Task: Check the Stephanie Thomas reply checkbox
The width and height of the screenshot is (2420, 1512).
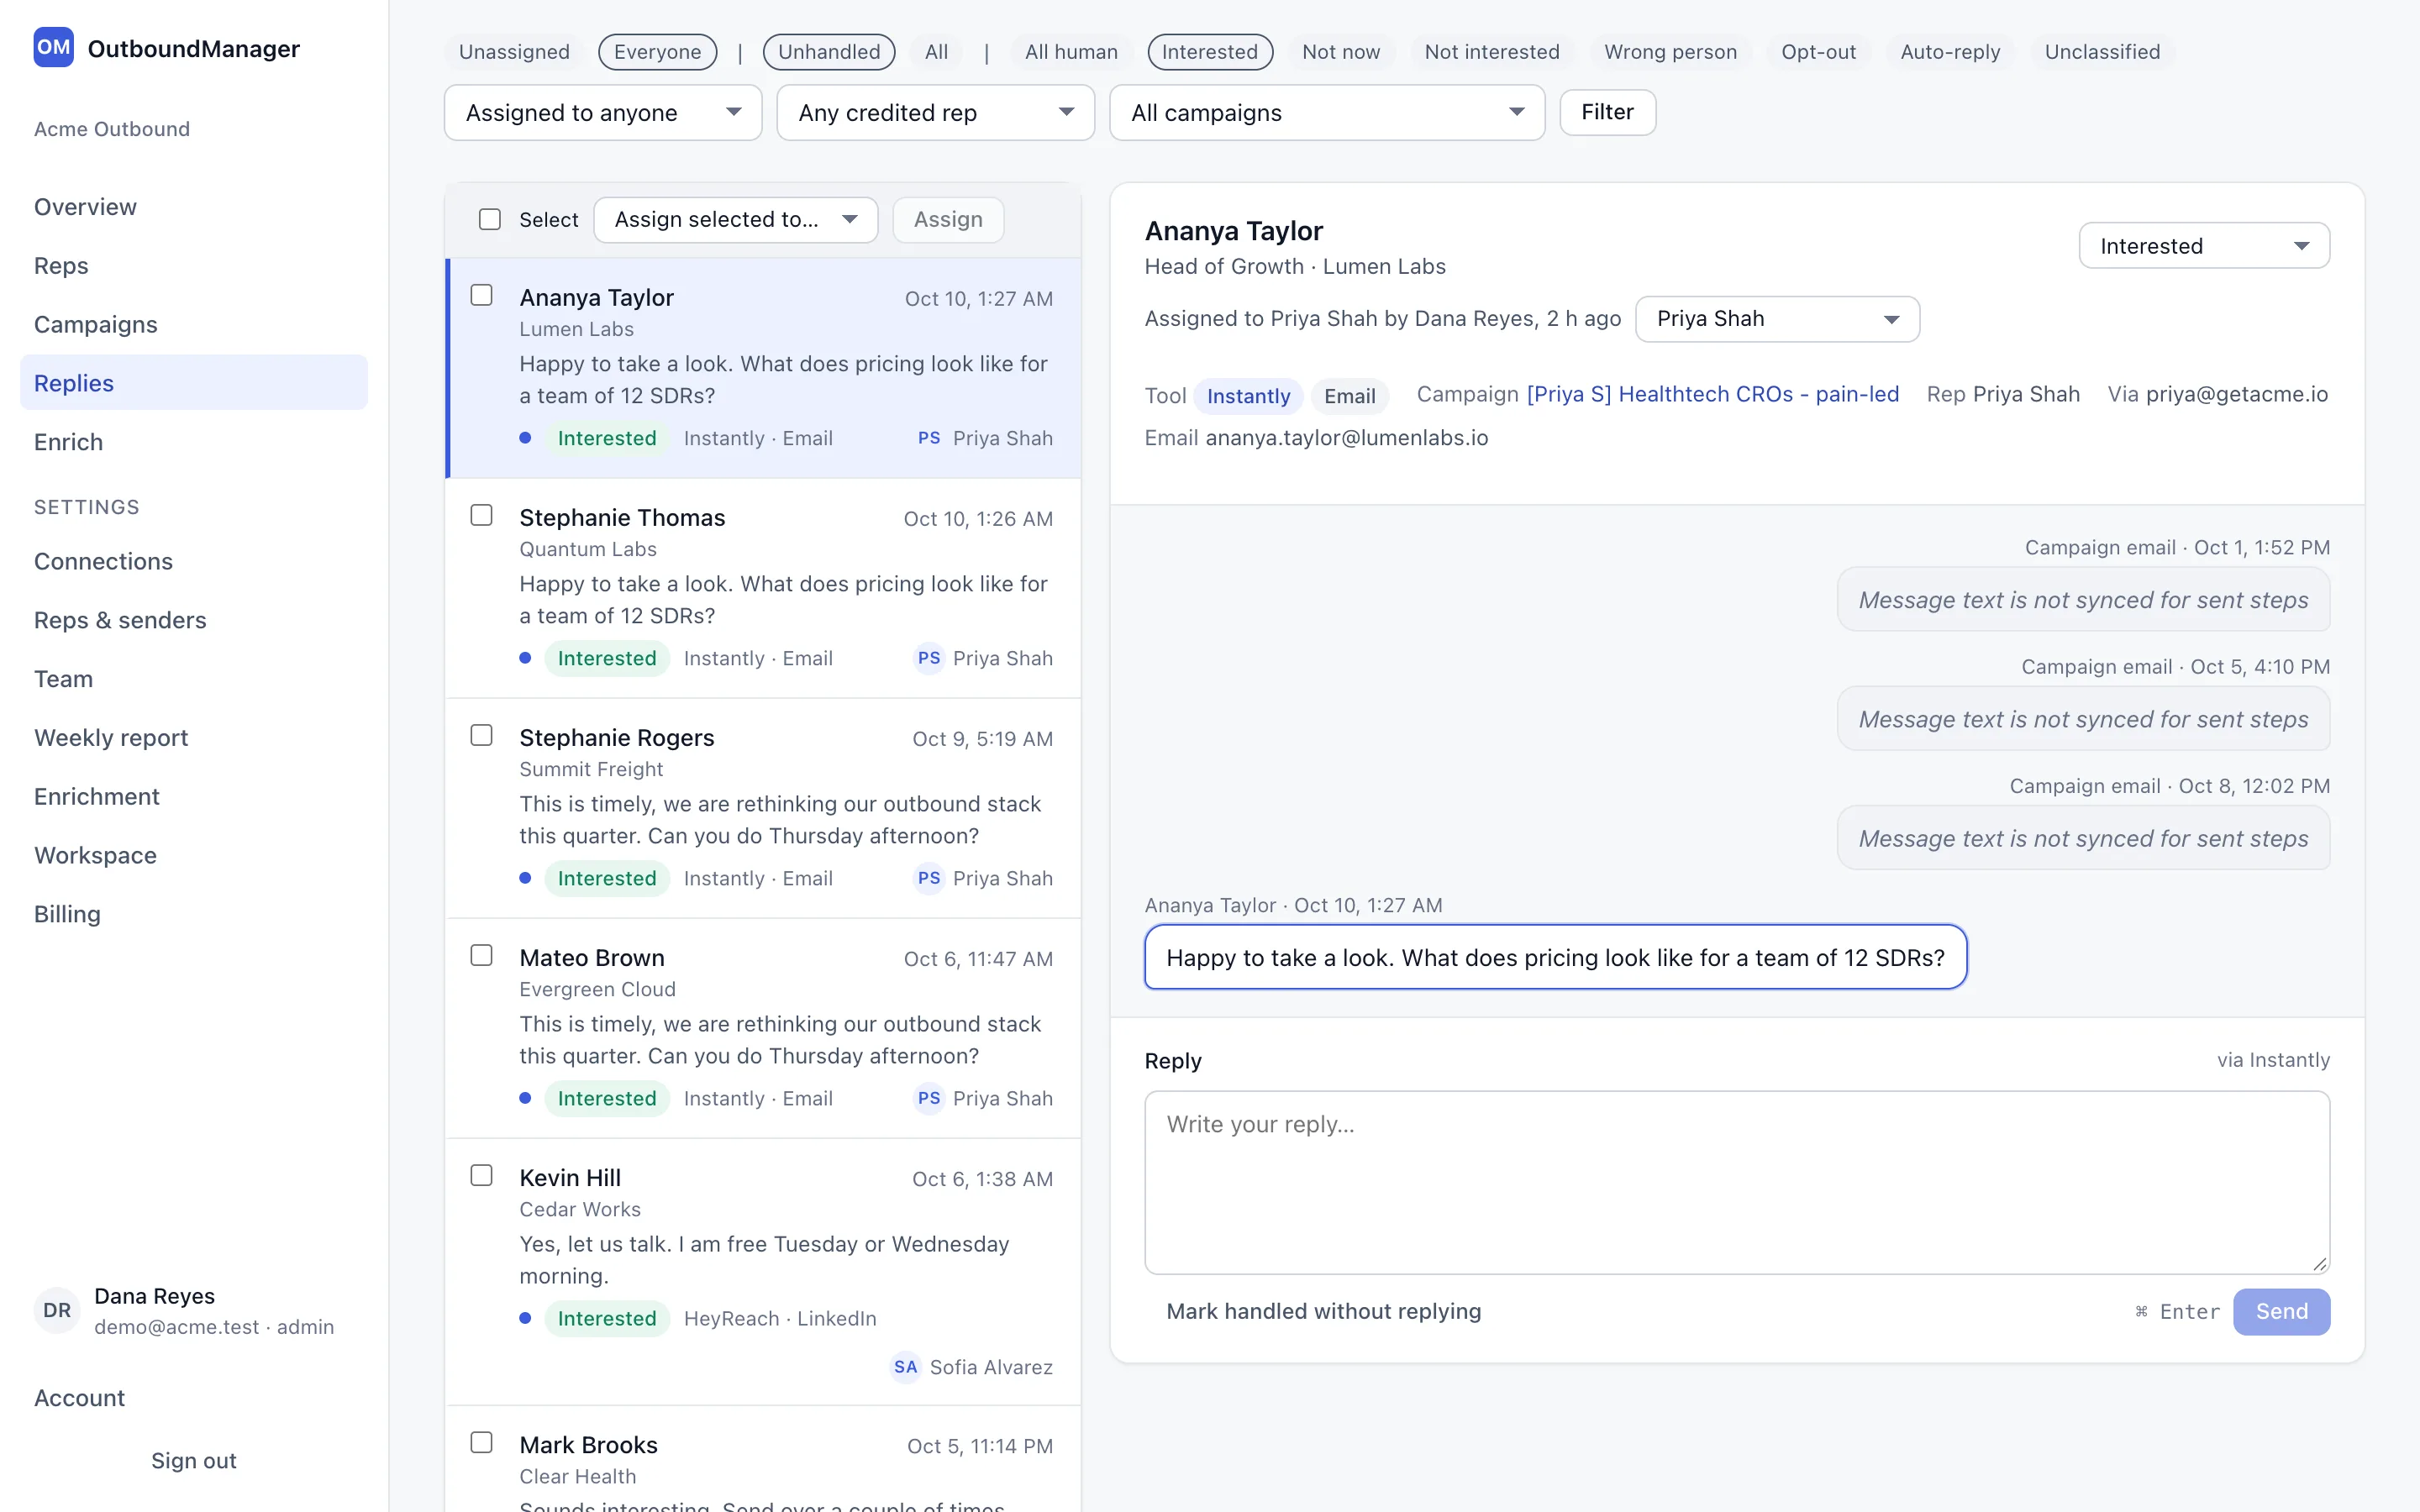Action: [481, 515]
